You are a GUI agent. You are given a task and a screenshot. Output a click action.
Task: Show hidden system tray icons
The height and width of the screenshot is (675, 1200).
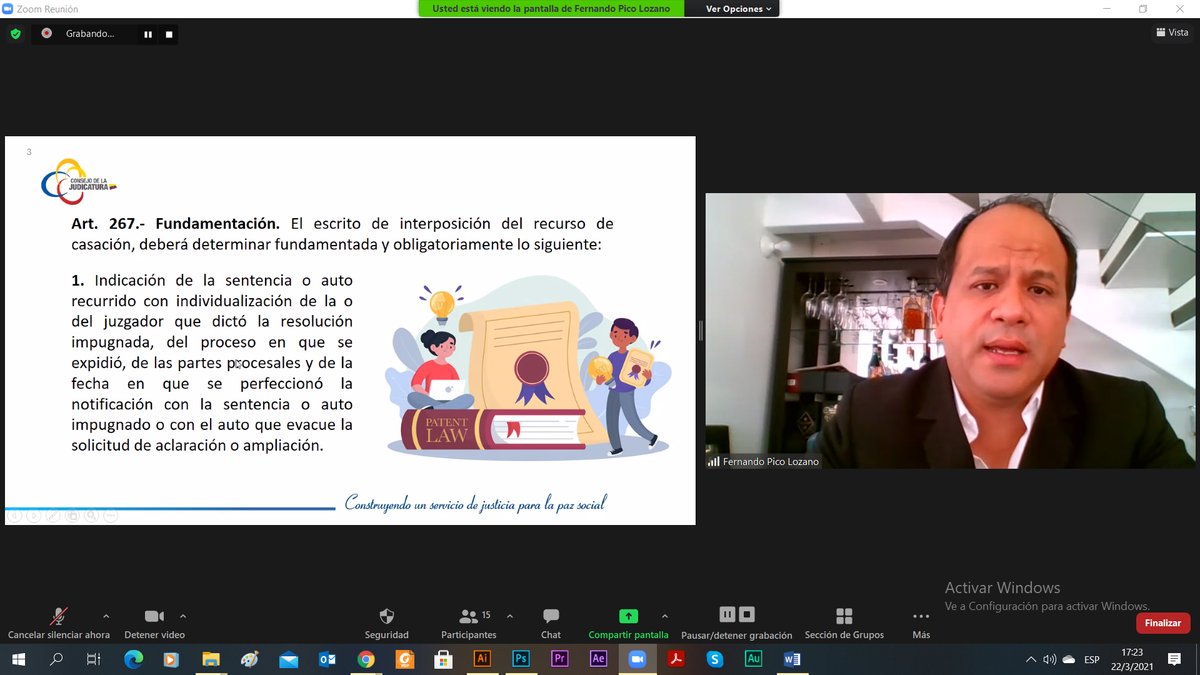tap(1031, 660)
